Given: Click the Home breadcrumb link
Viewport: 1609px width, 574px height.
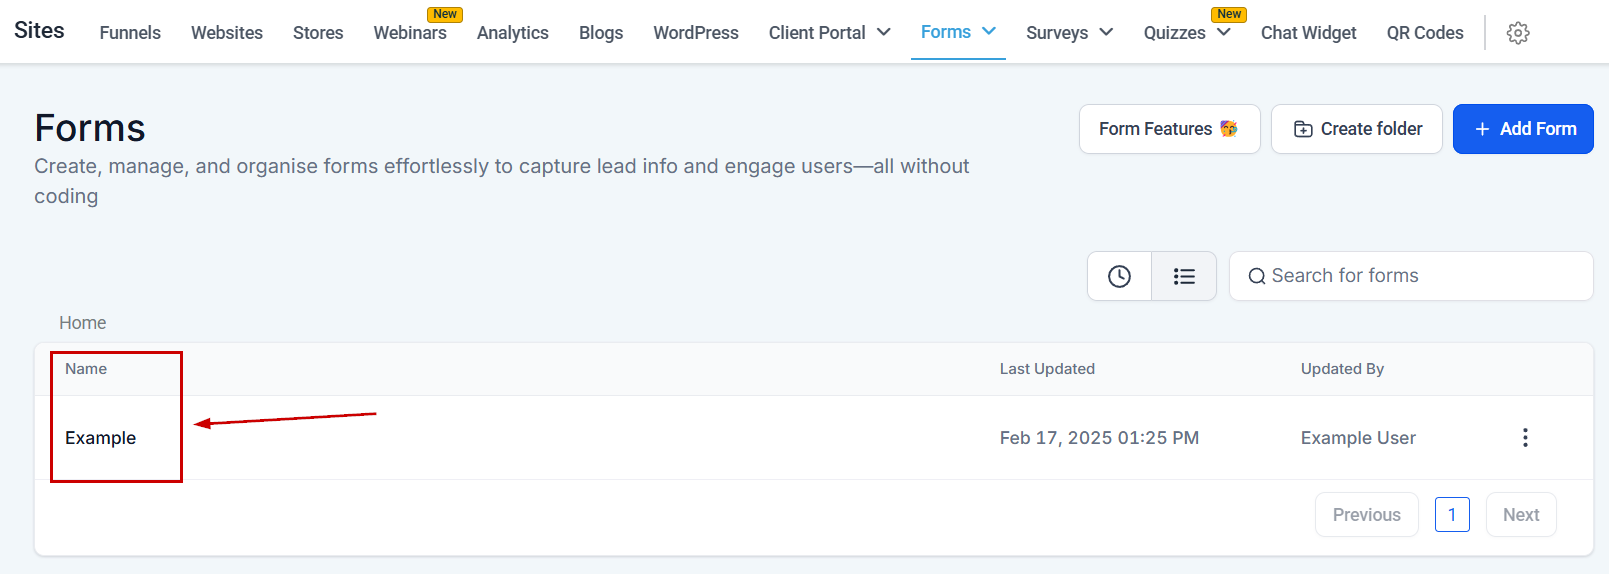Looking at the screenshot, I should [x=82, y=323].
